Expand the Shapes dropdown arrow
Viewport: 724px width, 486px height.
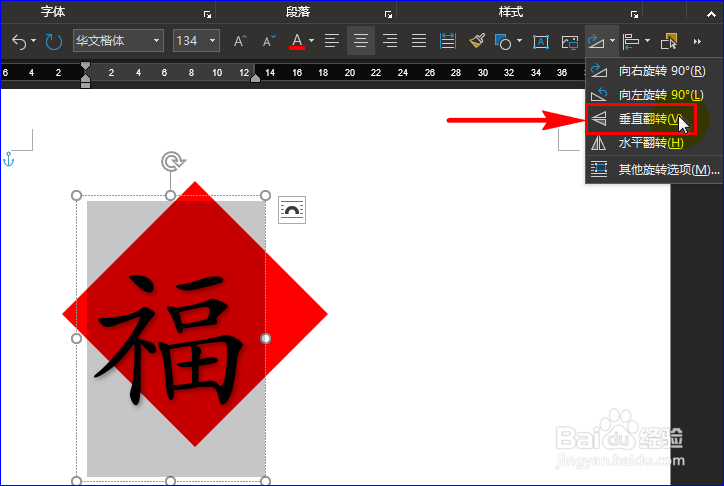click(519, 41)
